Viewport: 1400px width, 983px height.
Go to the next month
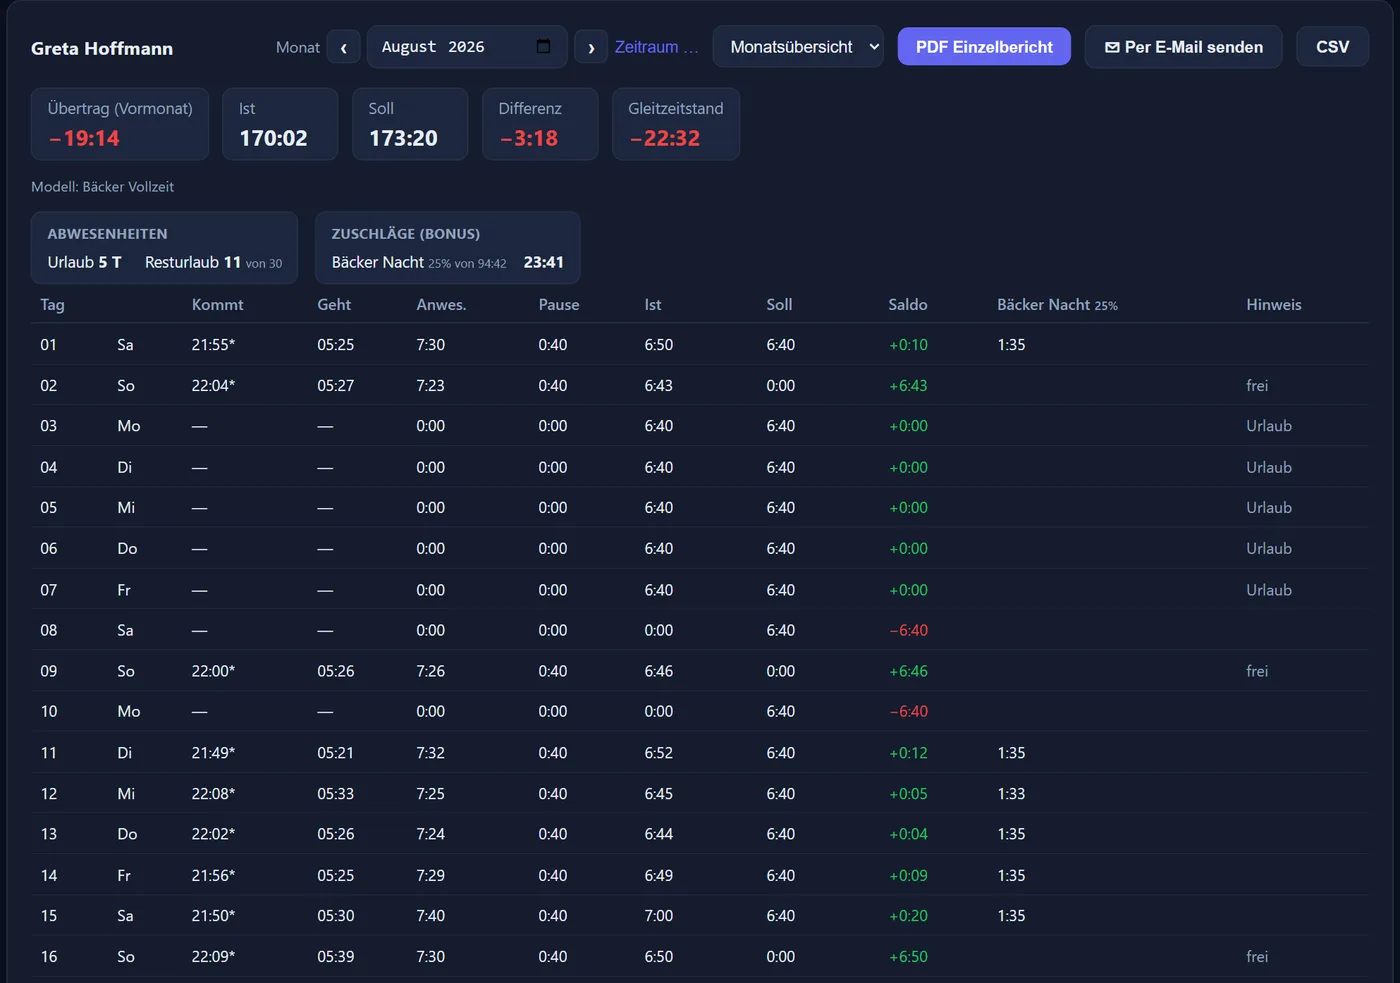click(591, 47)
